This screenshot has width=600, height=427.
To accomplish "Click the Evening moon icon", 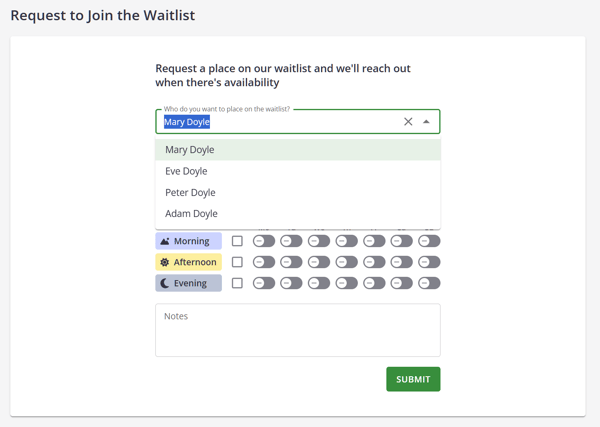I will (165, 283).
